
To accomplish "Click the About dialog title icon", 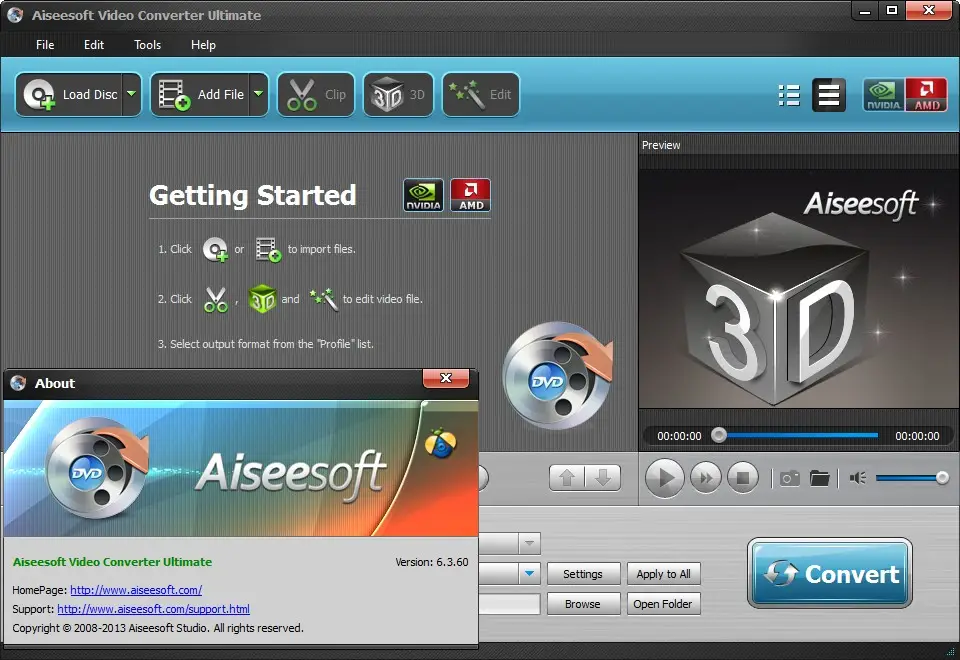I will 18,383.
